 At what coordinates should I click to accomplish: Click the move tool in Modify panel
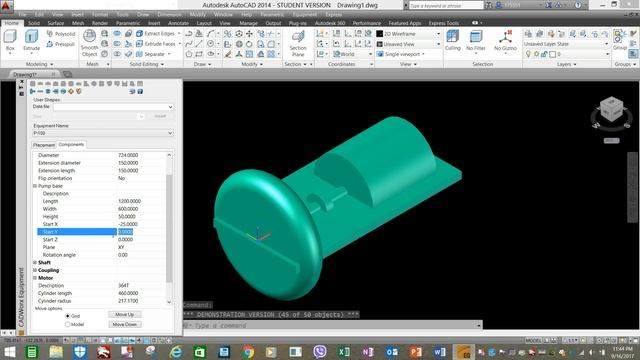(x=249, y=33)
